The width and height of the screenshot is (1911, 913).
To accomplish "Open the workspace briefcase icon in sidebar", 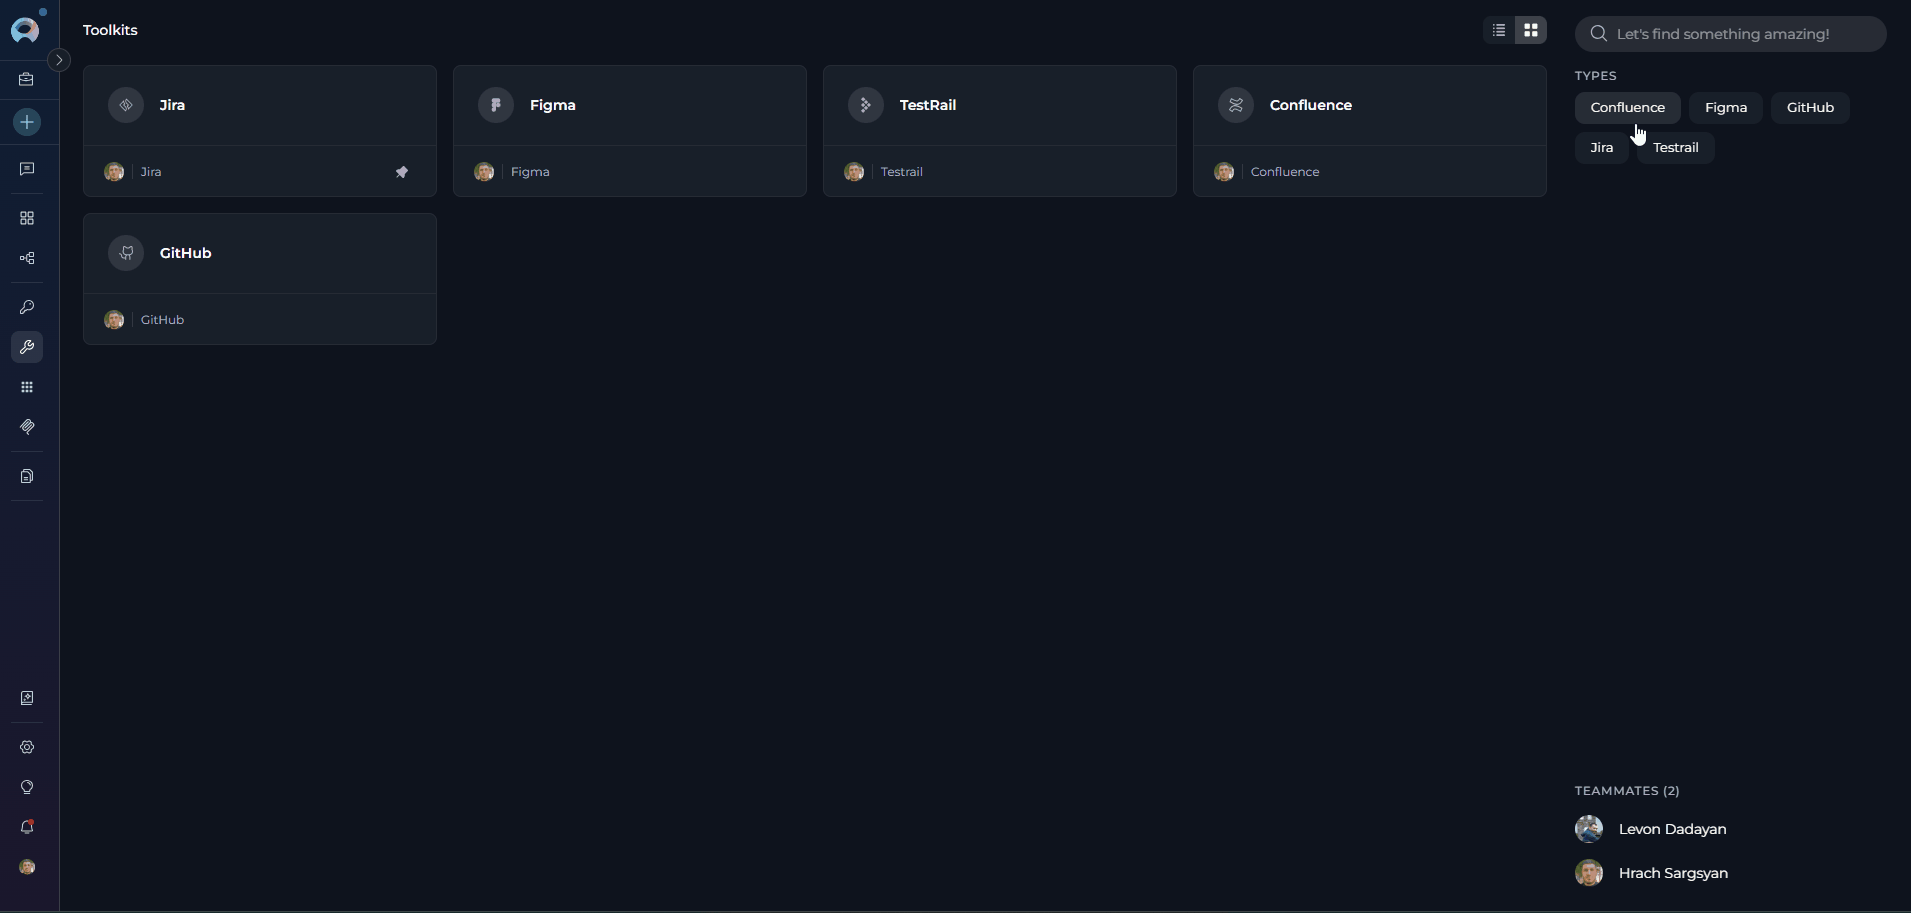I will coord(26,80).
